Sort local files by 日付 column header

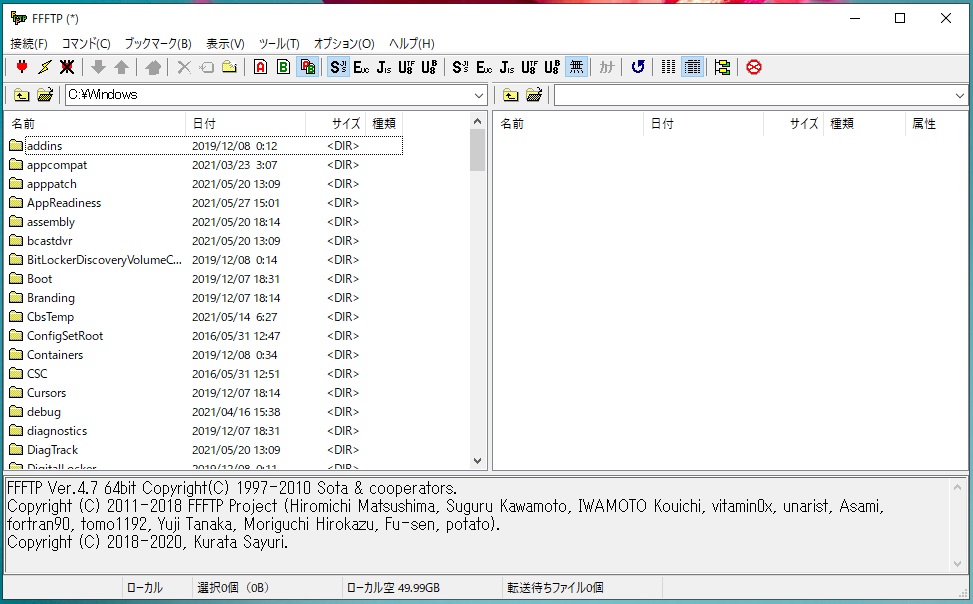click(245, 124)
